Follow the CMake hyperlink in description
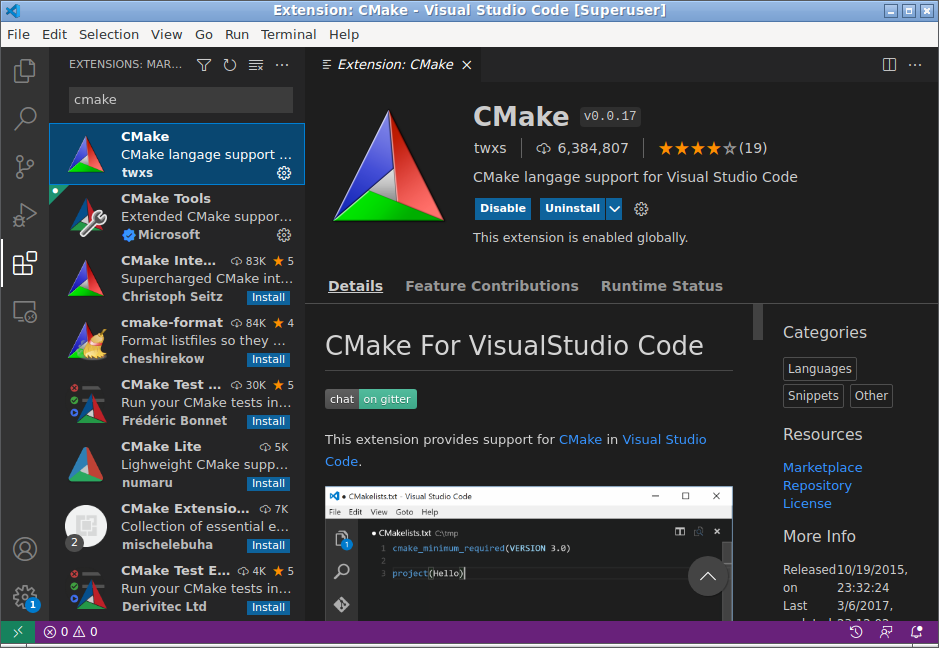The height and width of the screenshot is (648, 939). pyautogui.click(x=580, y=440)
